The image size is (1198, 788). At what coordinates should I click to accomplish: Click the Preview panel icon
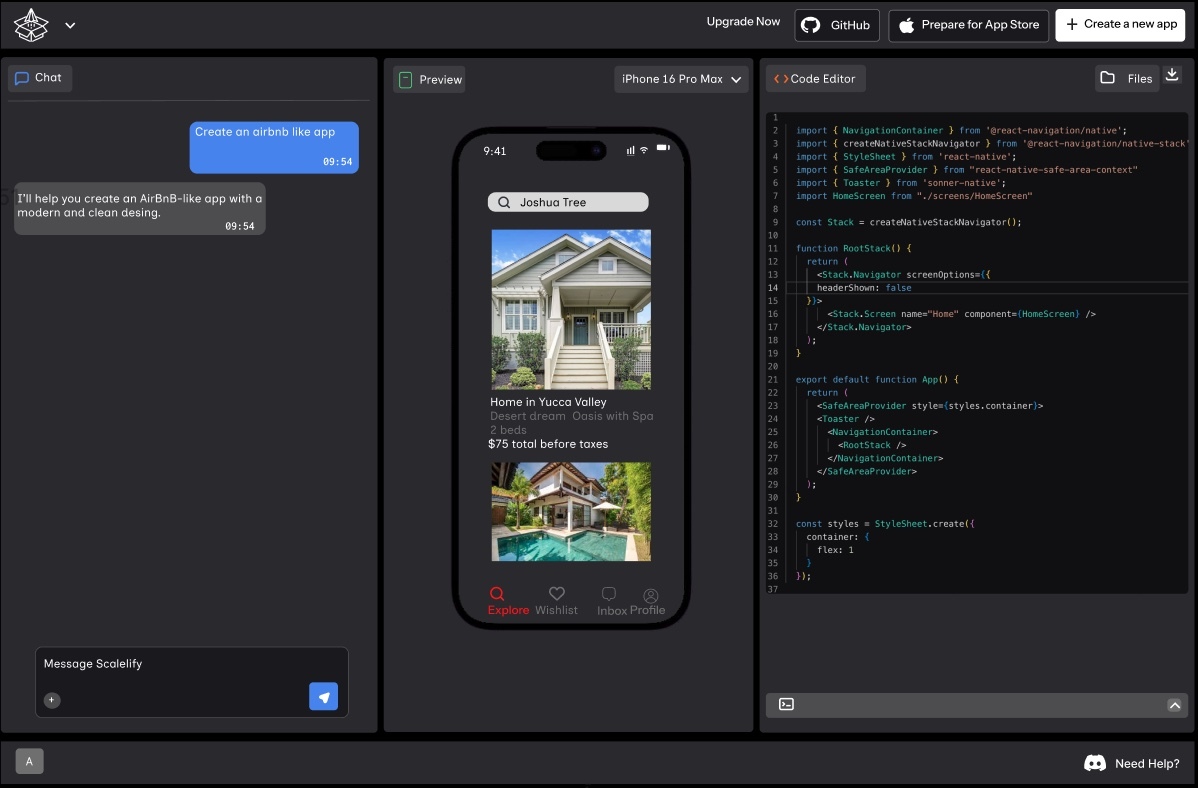[405, 79]
